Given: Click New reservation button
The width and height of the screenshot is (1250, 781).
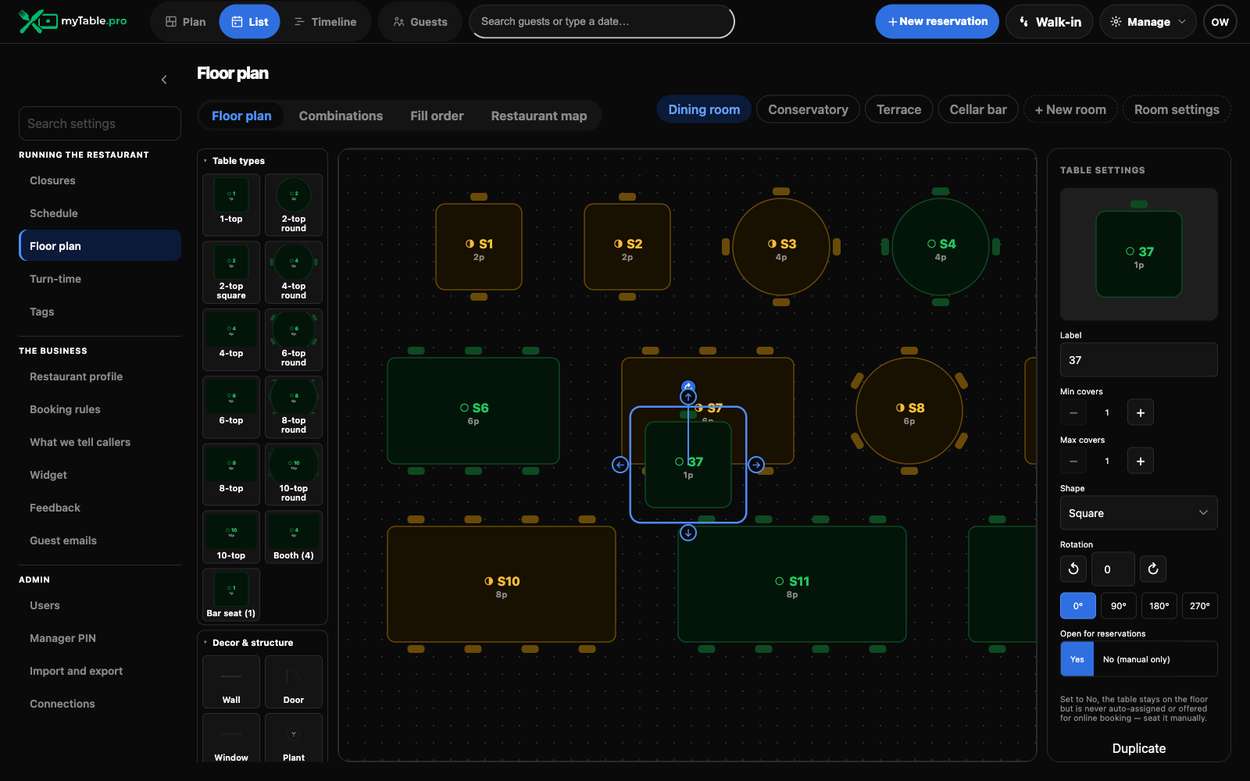Looking at the screenshot, I should [x=937, y=21].
